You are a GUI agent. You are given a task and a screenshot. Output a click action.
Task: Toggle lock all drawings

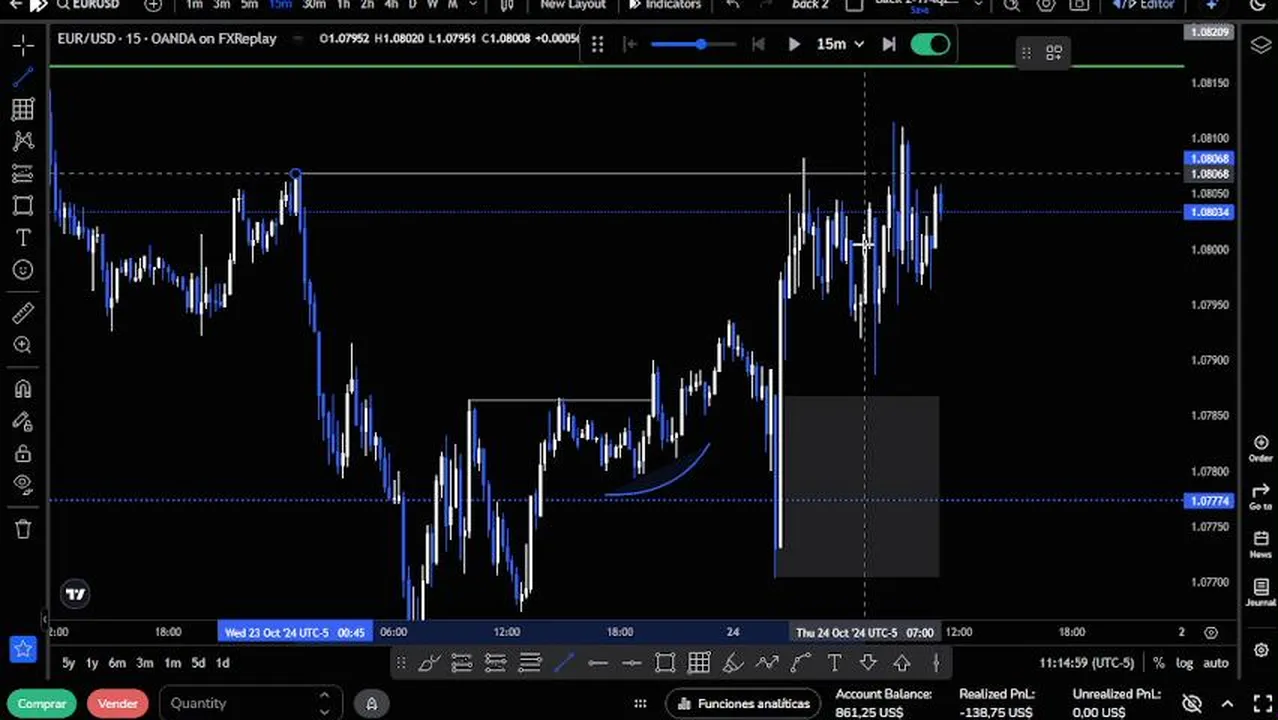click(23, 453)
